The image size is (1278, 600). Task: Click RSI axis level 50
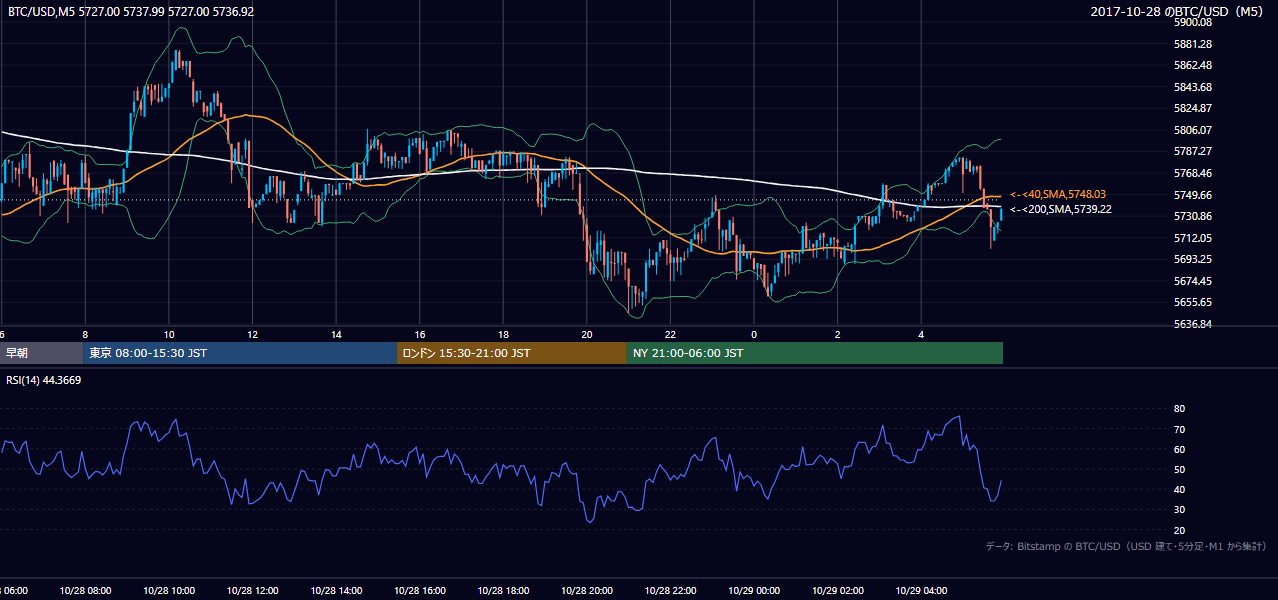click(1179, 469)
